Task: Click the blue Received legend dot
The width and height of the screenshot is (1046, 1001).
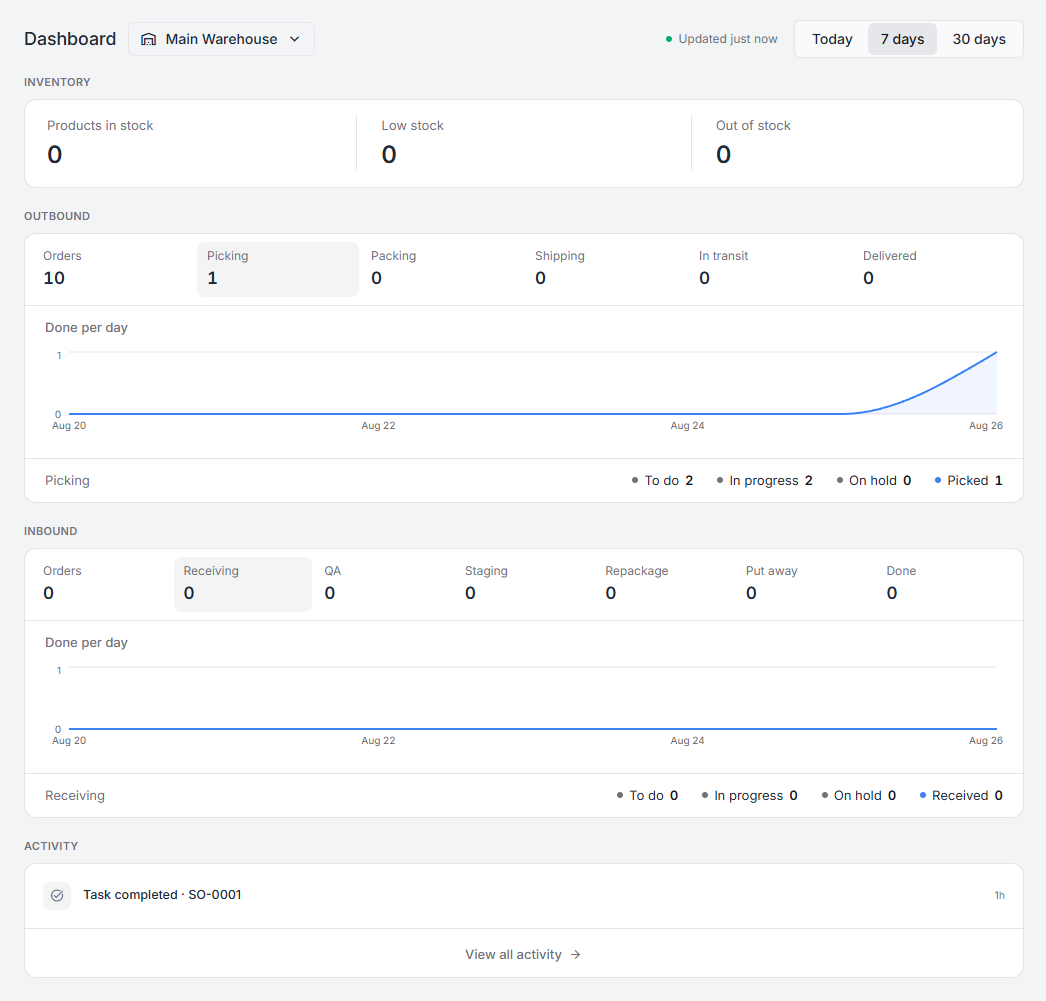Action: (x=923, y=795)
